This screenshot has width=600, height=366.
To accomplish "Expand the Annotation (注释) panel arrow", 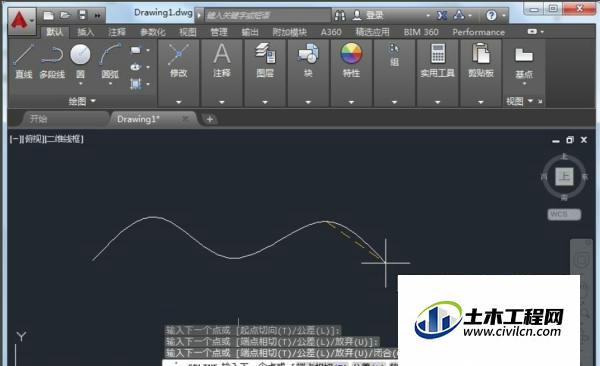I will click(222, 102).
